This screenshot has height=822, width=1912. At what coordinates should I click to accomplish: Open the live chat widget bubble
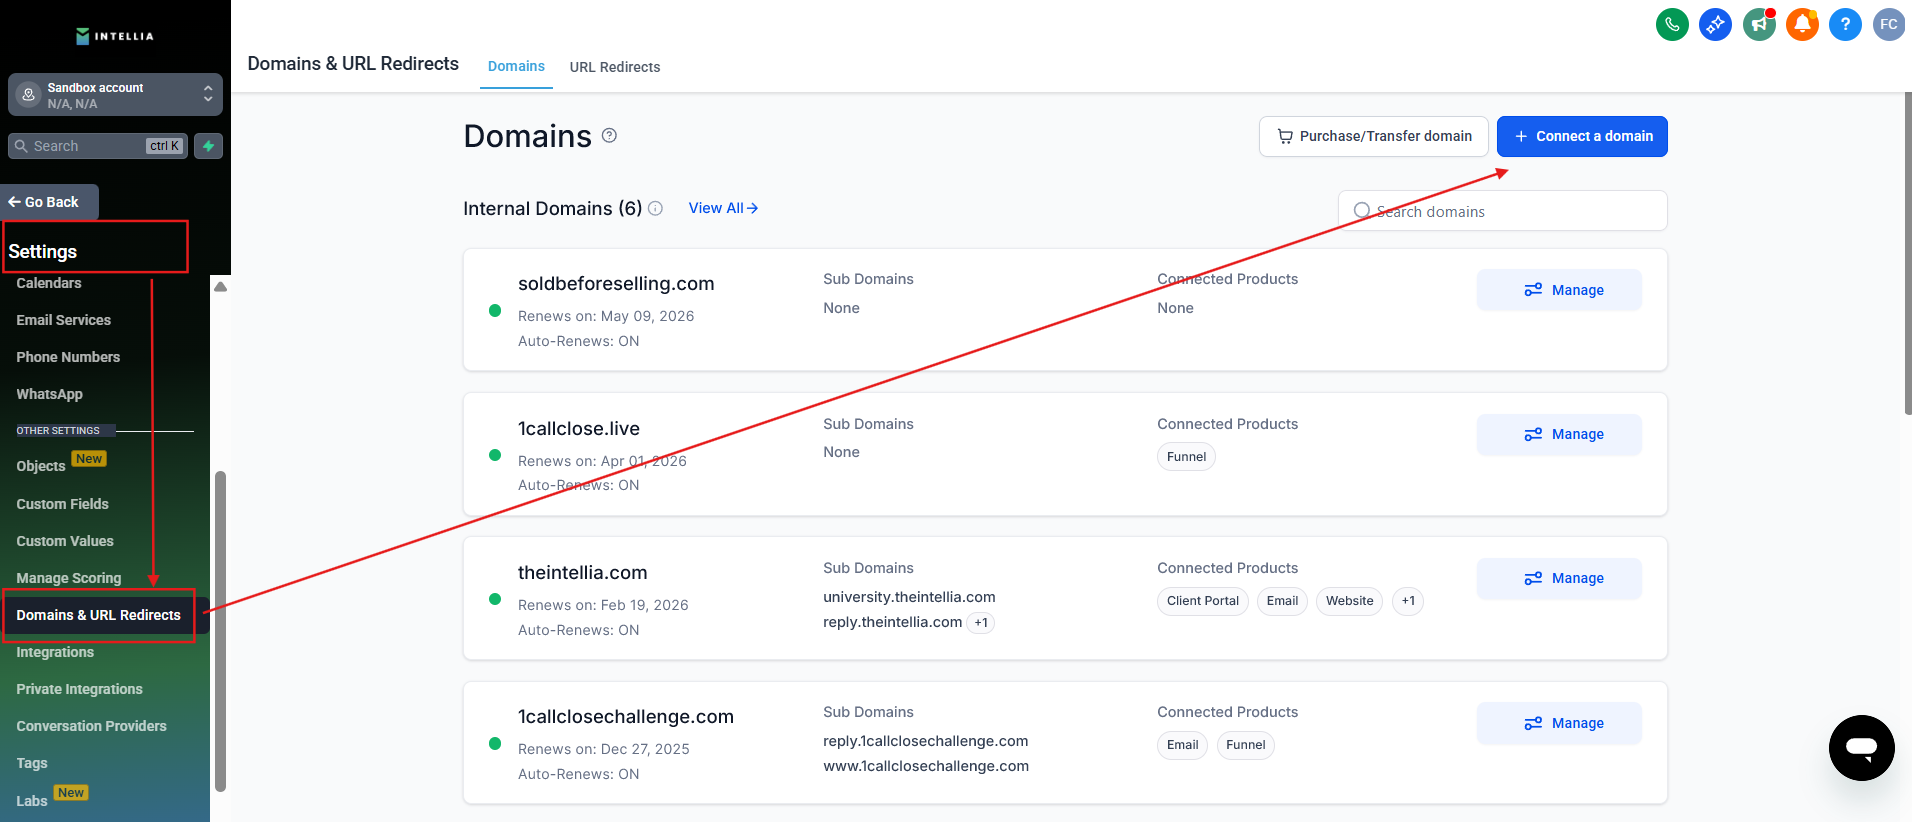1861,747
